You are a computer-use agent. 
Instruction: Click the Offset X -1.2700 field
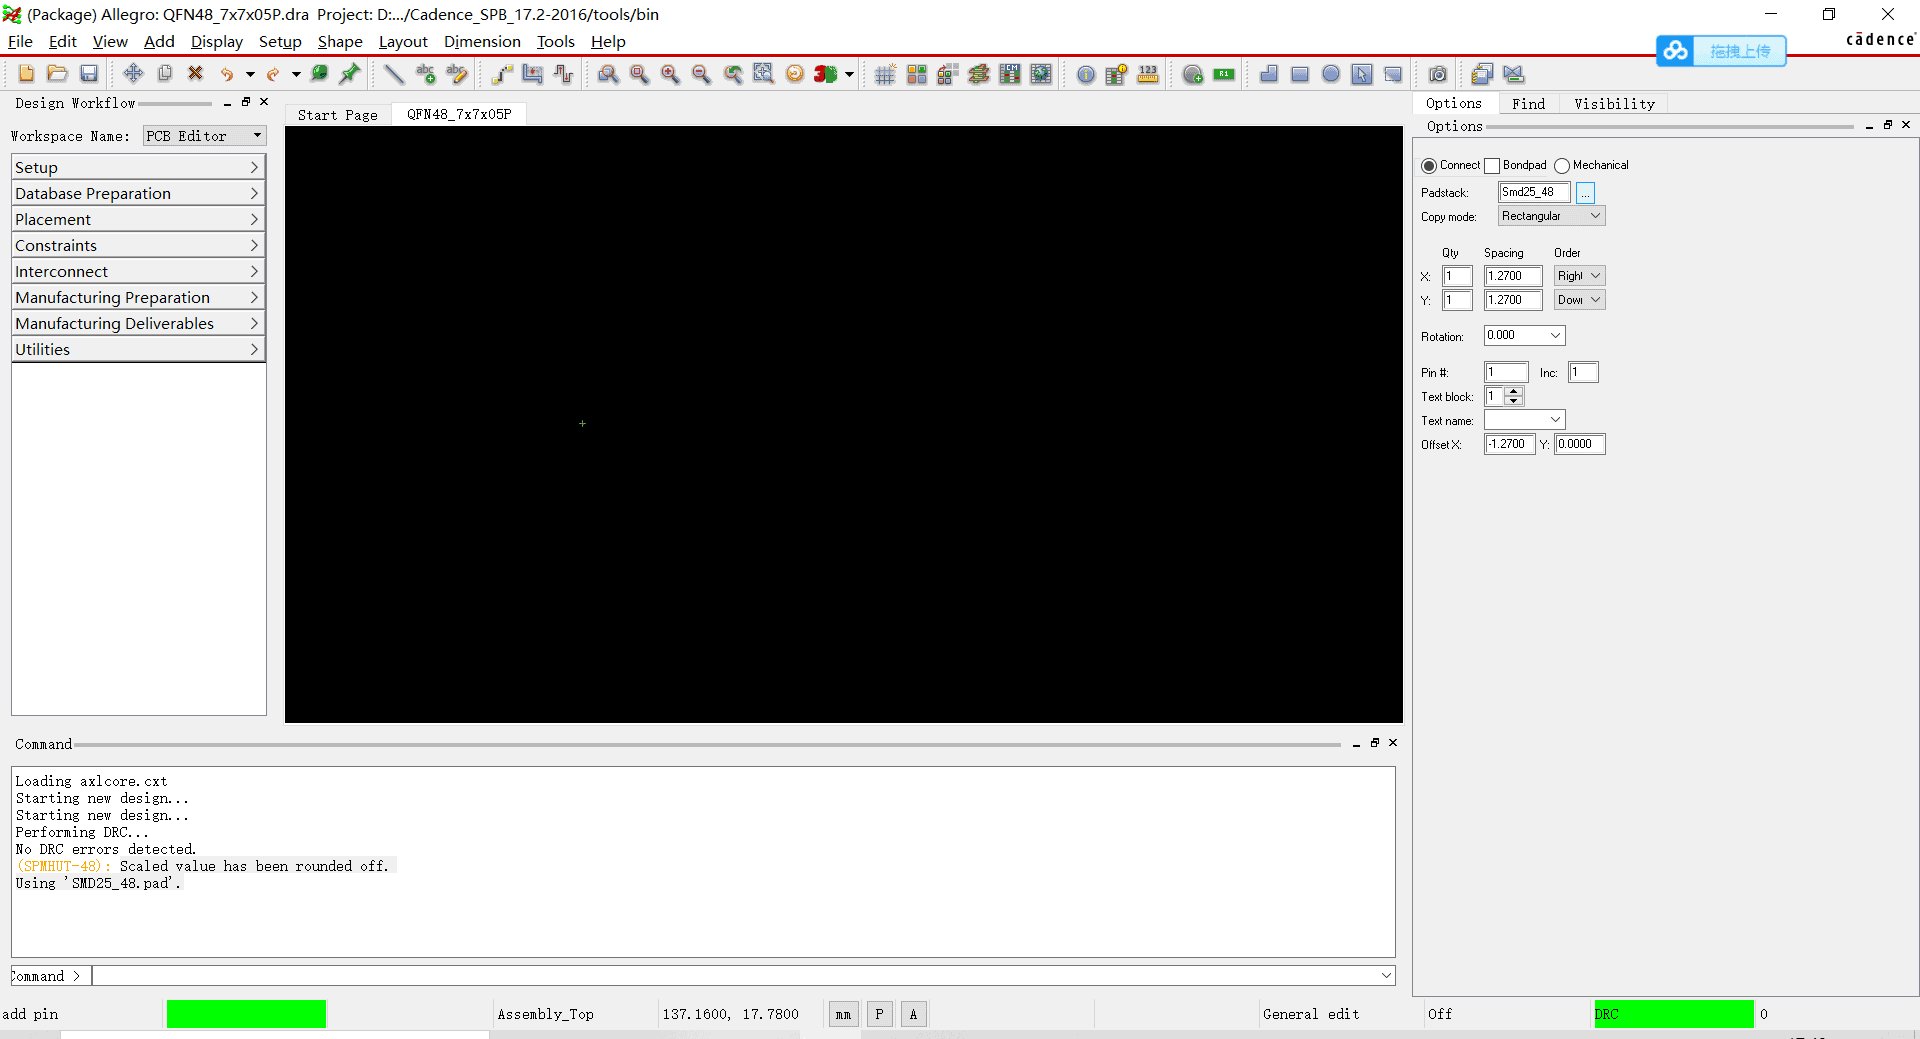tap(1509, 444)
